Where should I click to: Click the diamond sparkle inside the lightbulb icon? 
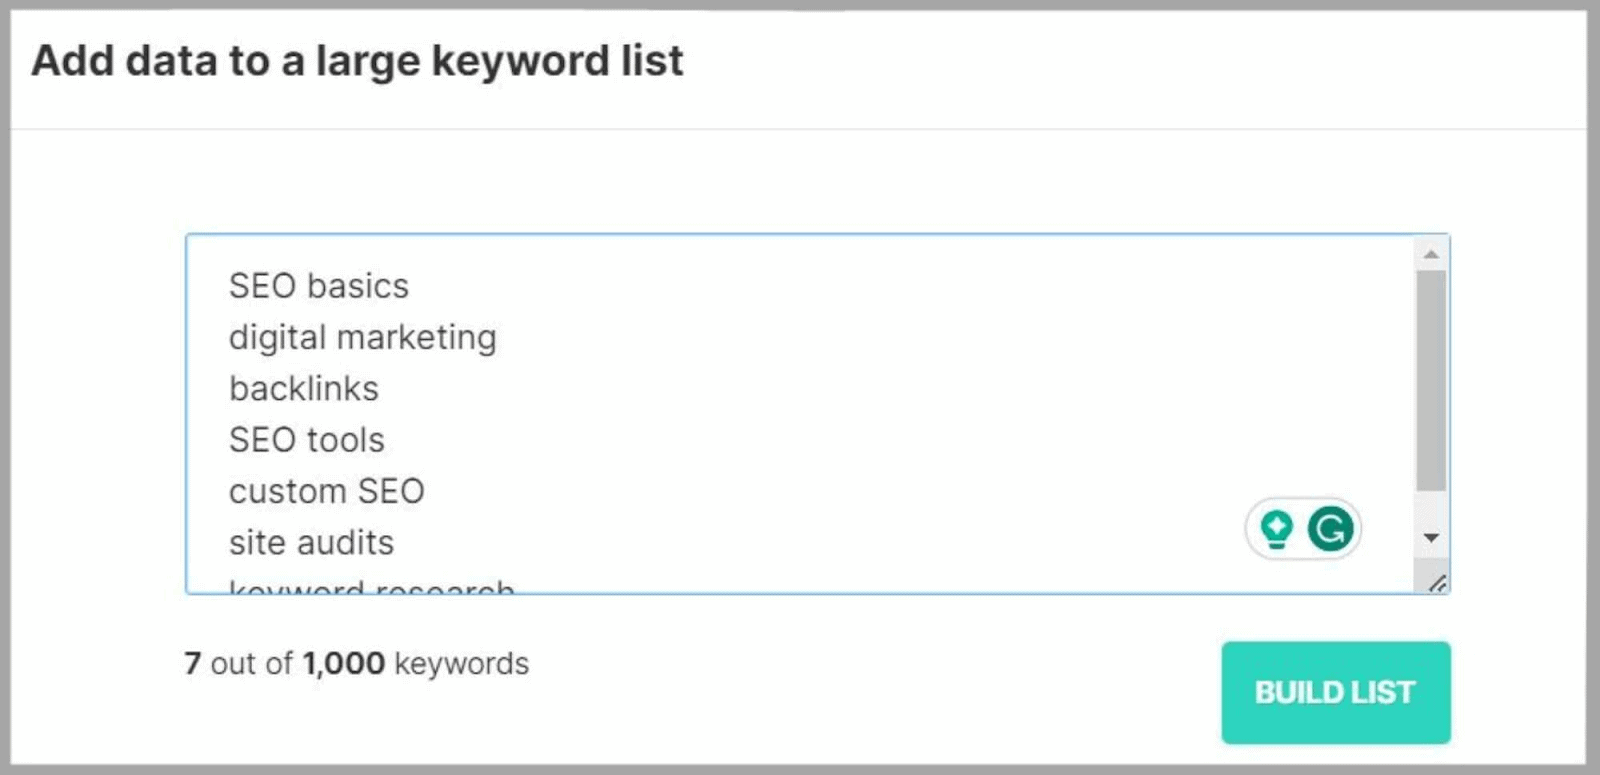(1276, 527)
